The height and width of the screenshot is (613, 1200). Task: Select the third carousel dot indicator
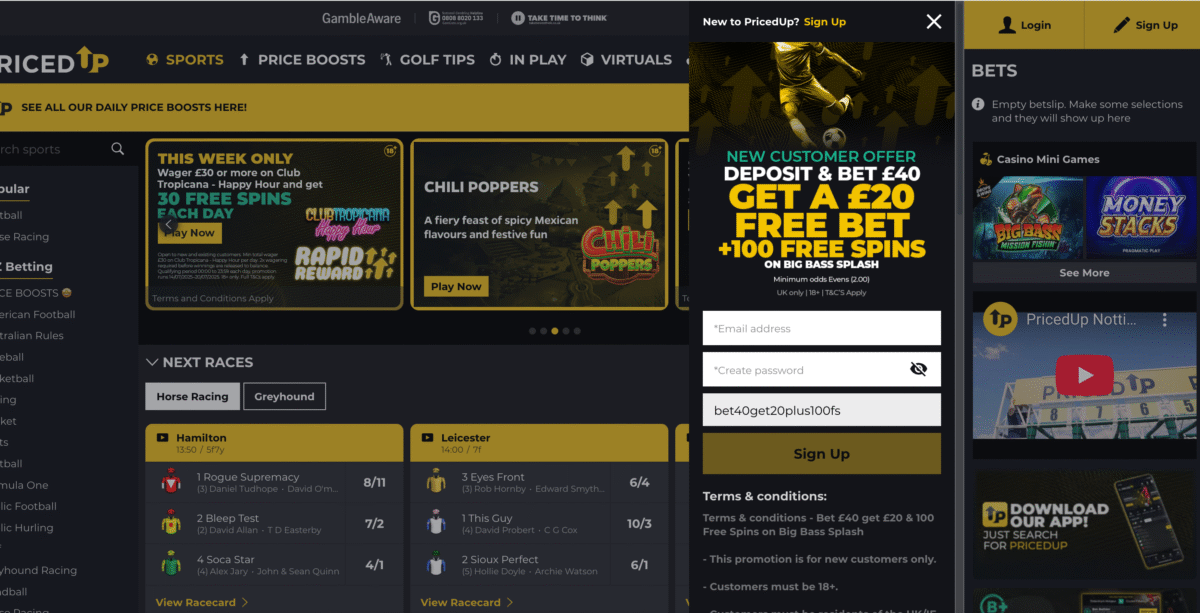[x=554, y=330]
